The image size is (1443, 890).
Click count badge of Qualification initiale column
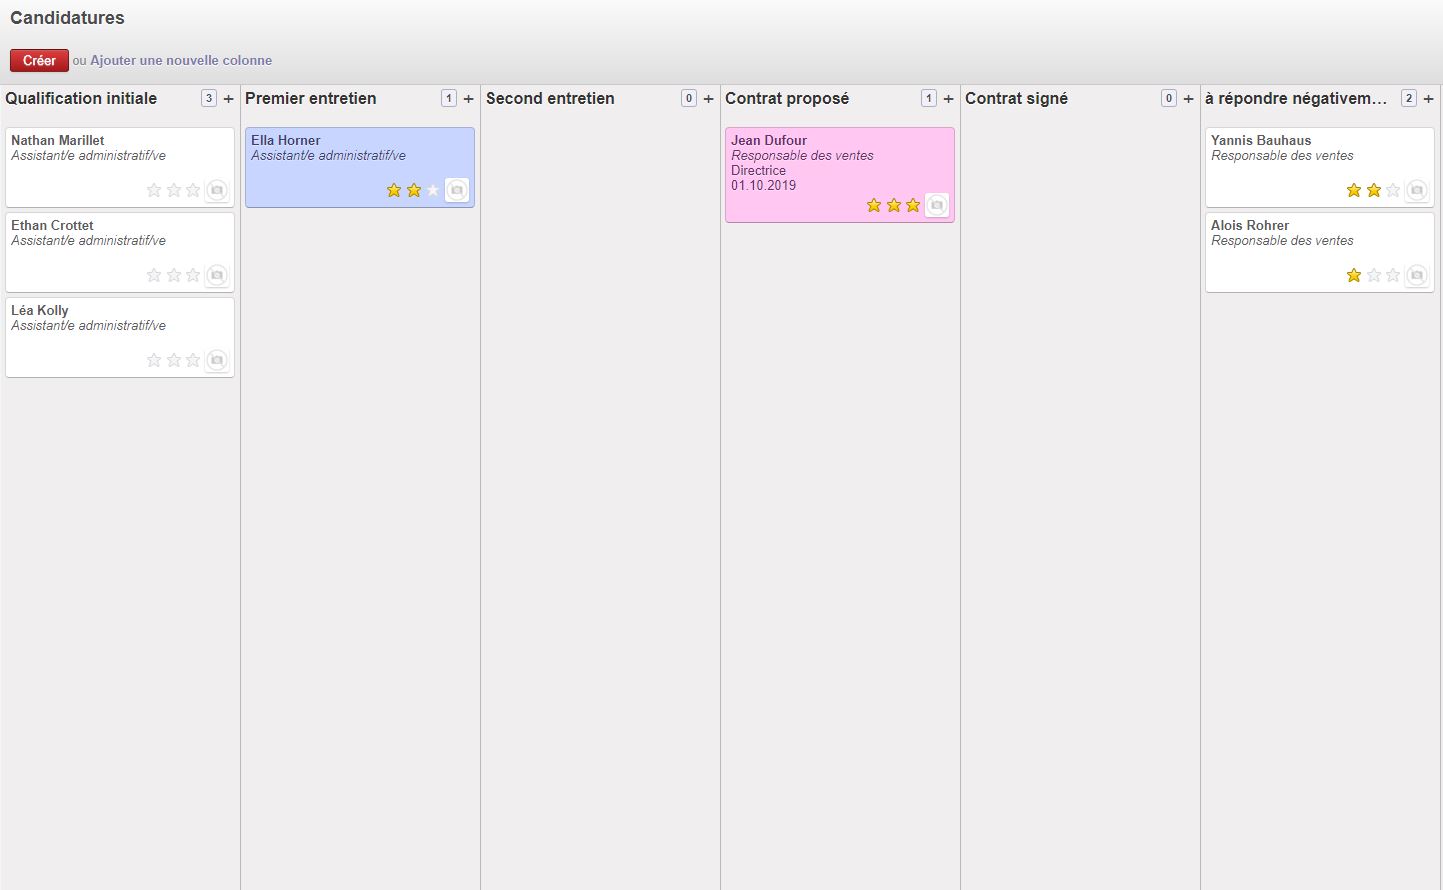[x=208, y=98]
